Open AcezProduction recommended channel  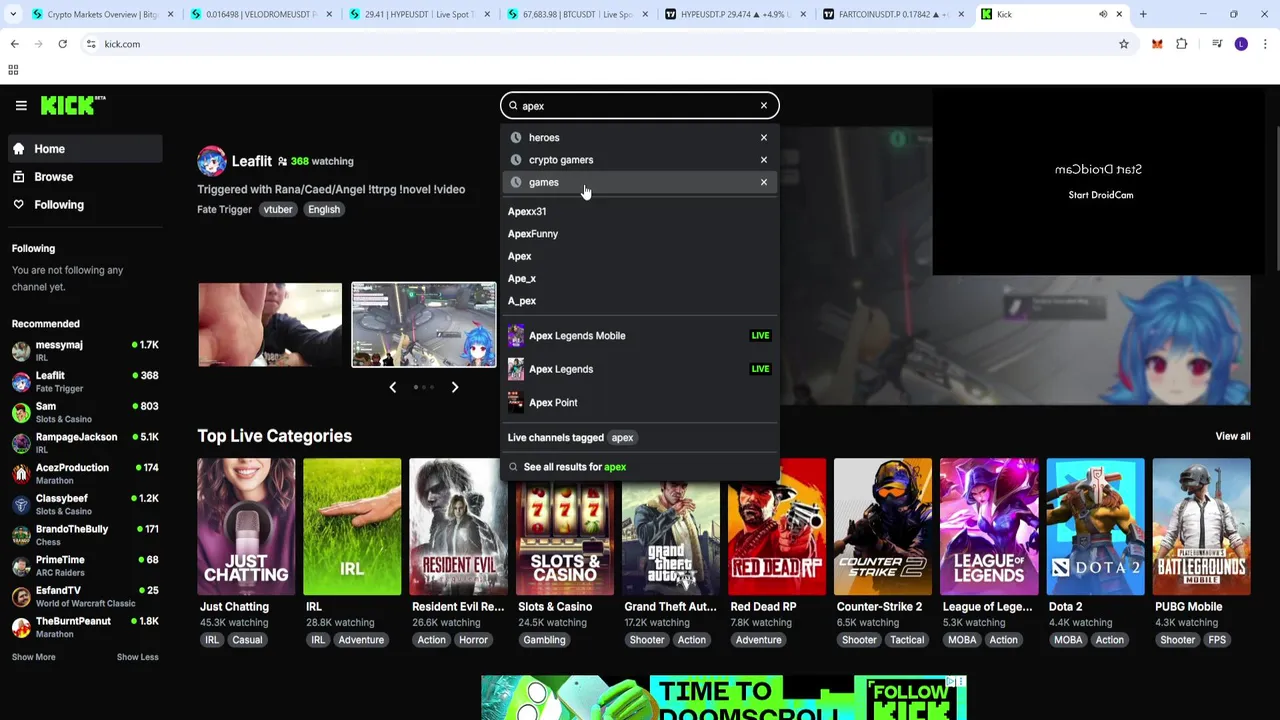tap(84, 474)
